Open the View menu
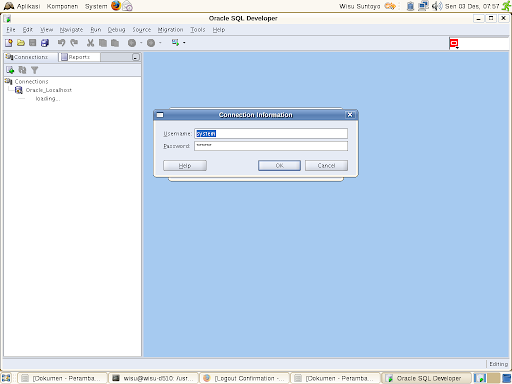 46,30
